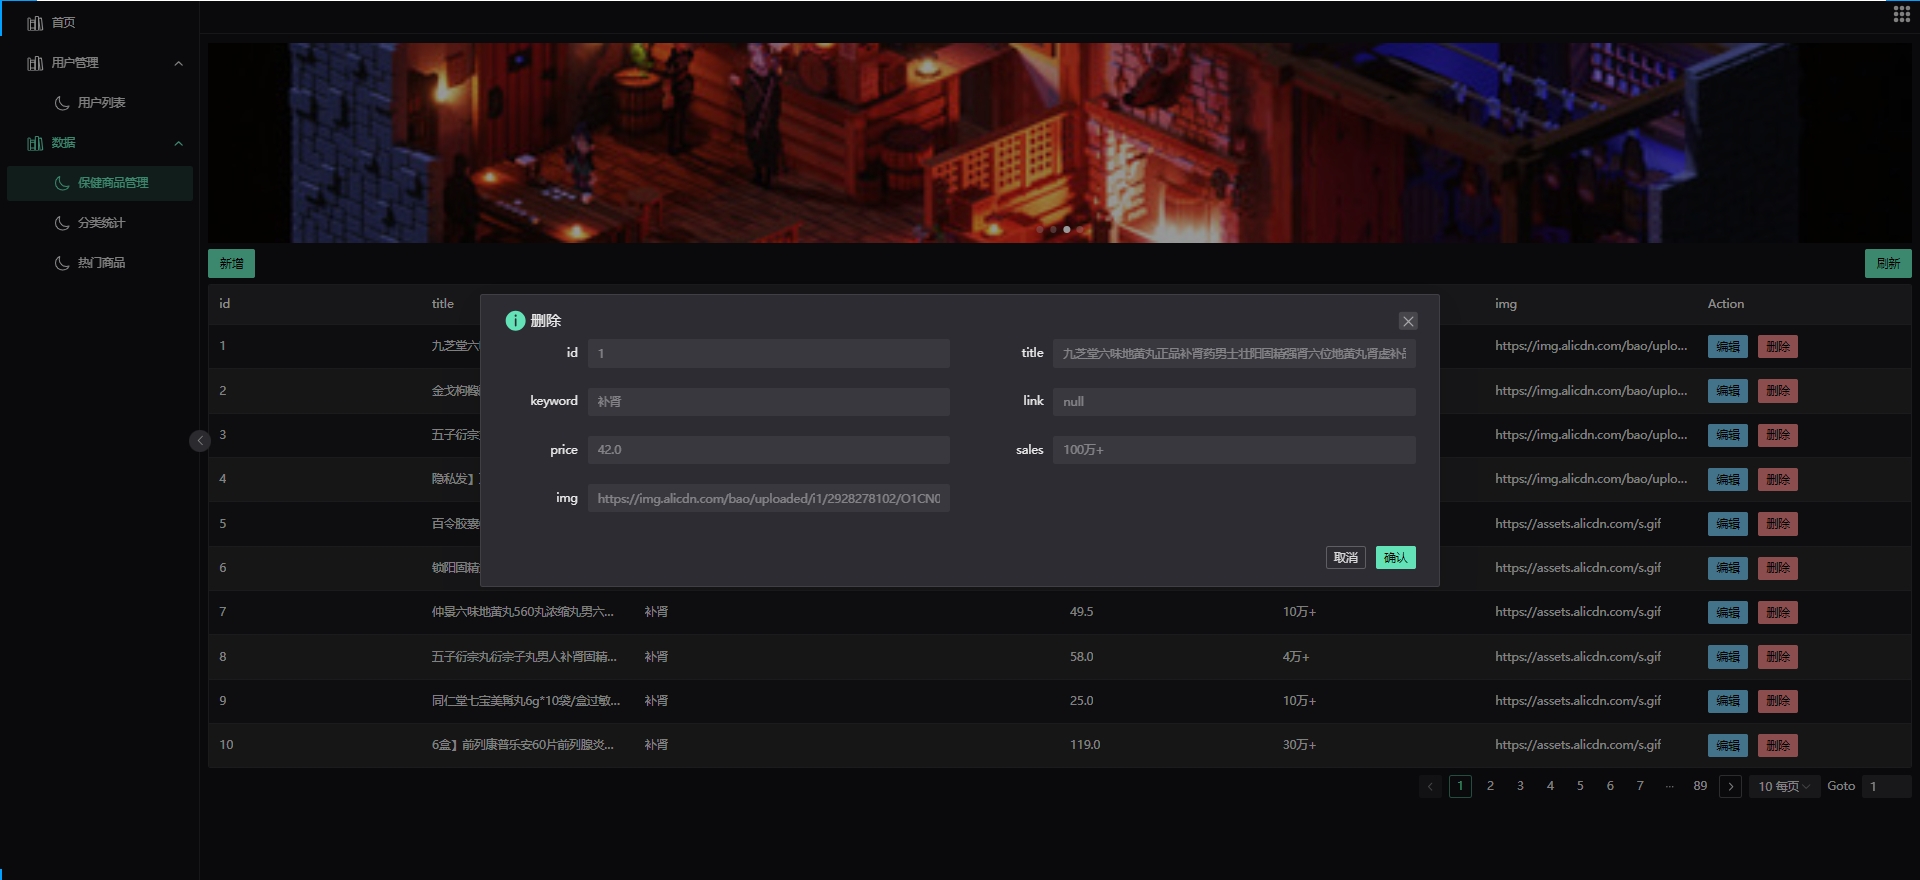Click the img URL field in dialog

point(769,498)
